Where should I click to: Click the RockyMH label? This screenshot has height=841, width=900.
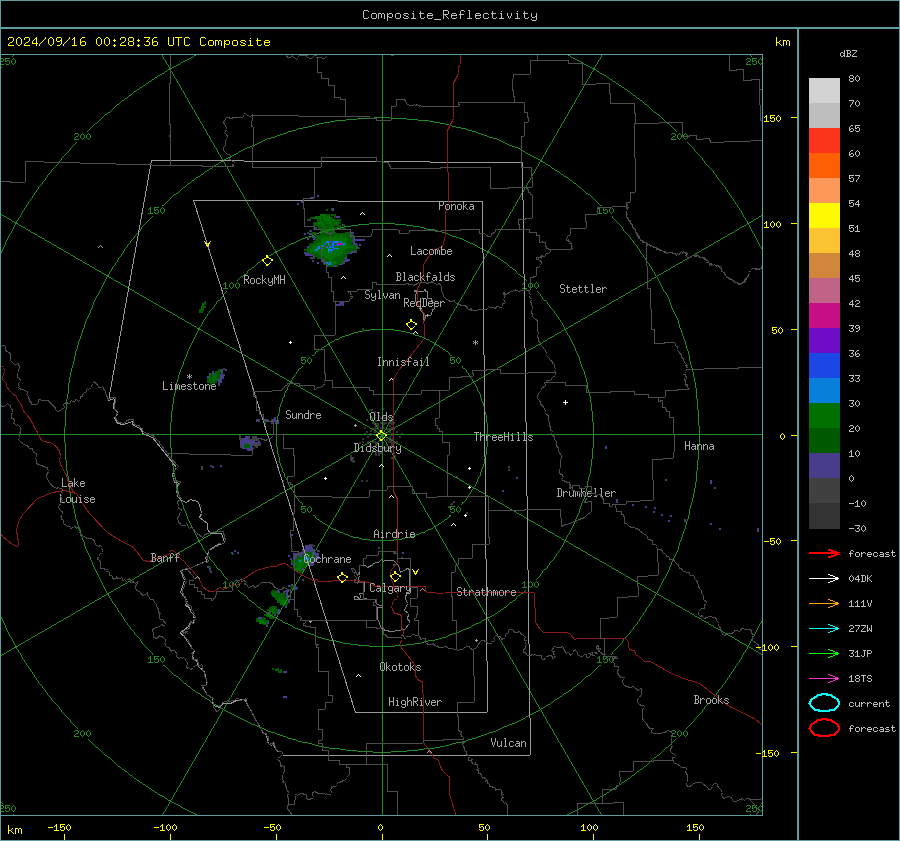tap(264, 280)
